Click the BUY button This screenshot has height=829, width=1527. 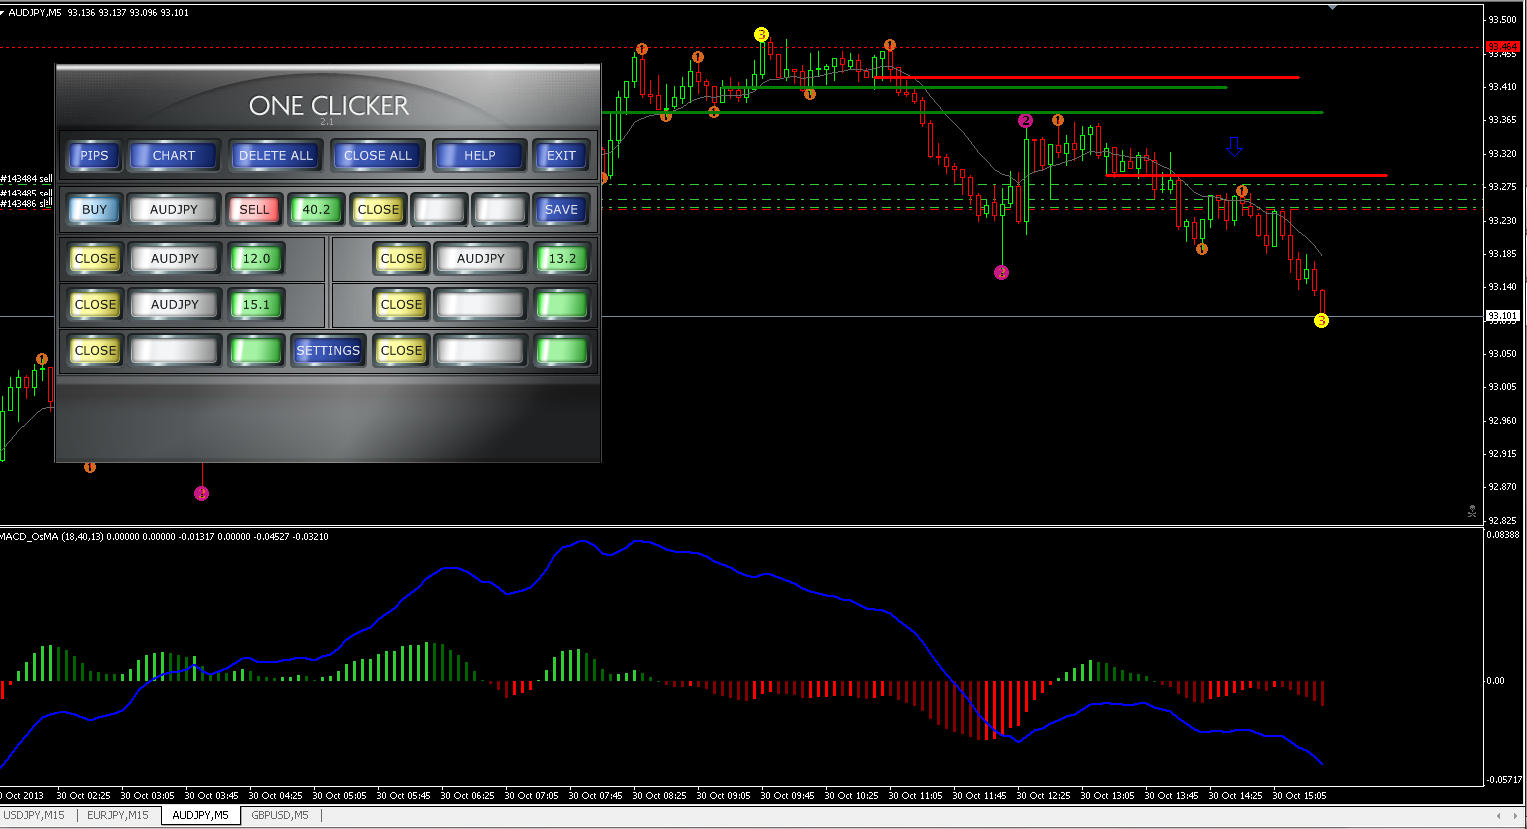94,209
